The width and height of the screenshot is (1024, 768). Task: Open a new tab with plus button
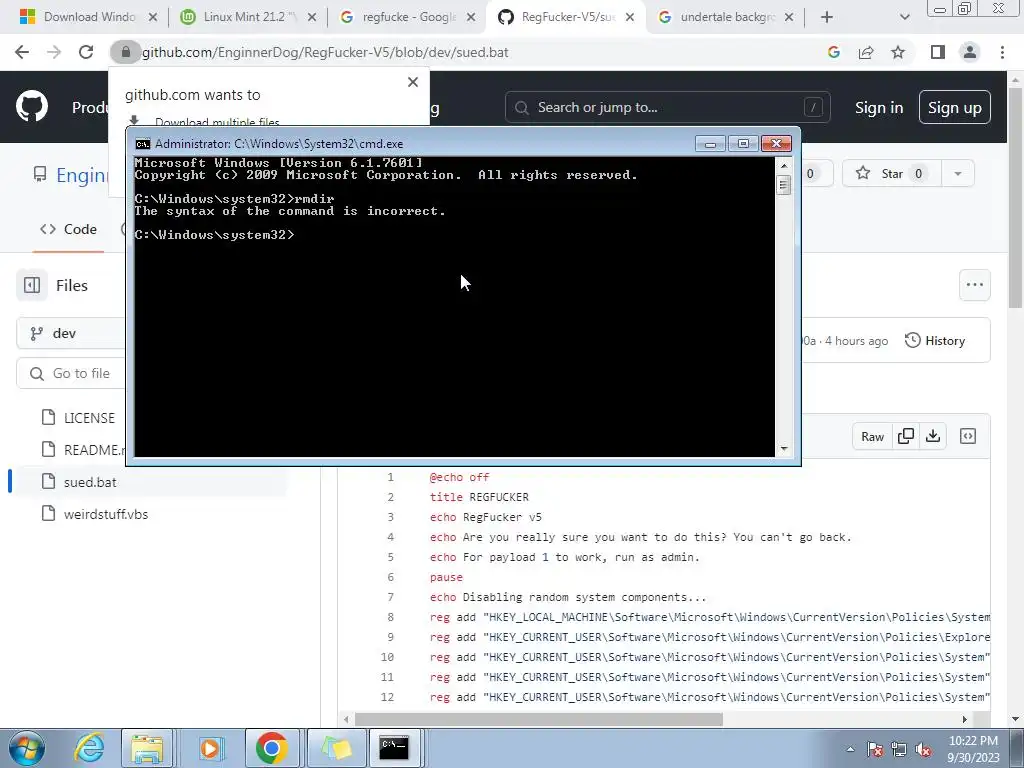[x=827, y=17]
